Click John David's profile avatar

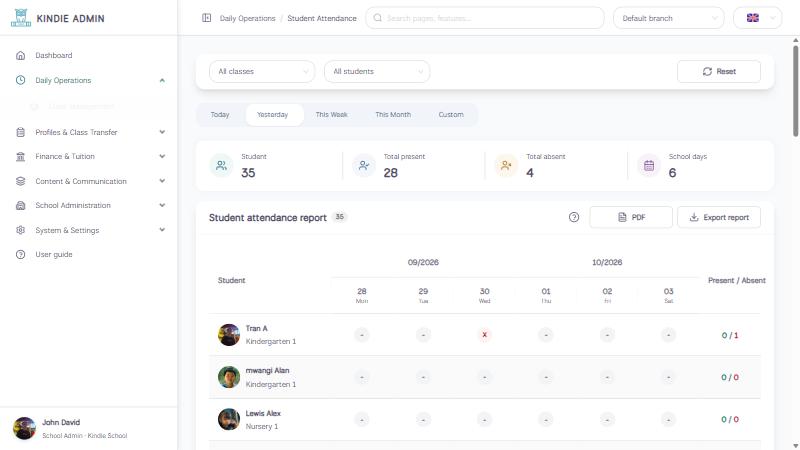(x=24, y=428)
